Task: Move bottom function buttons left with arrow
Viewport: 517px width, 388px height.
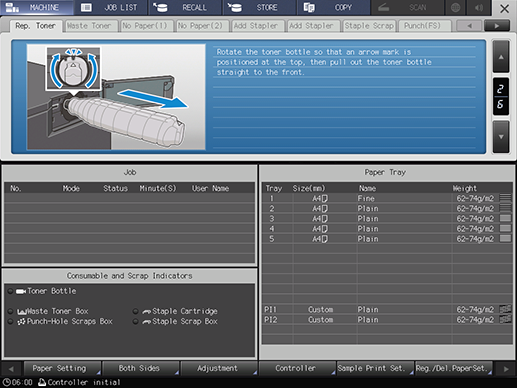Action: click(x=11, y=369)
